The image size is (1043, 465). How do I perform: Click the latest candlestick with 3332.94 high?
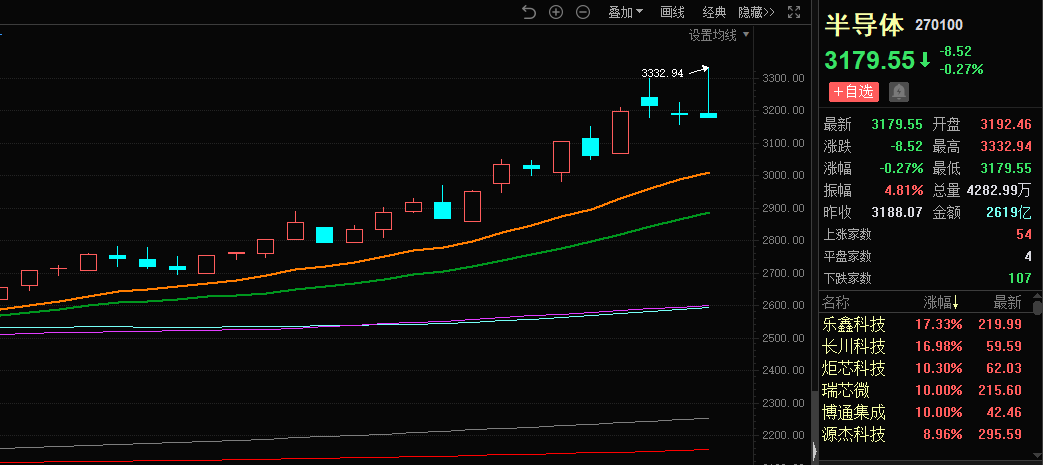pyautogui.click(x=708, y=115)
